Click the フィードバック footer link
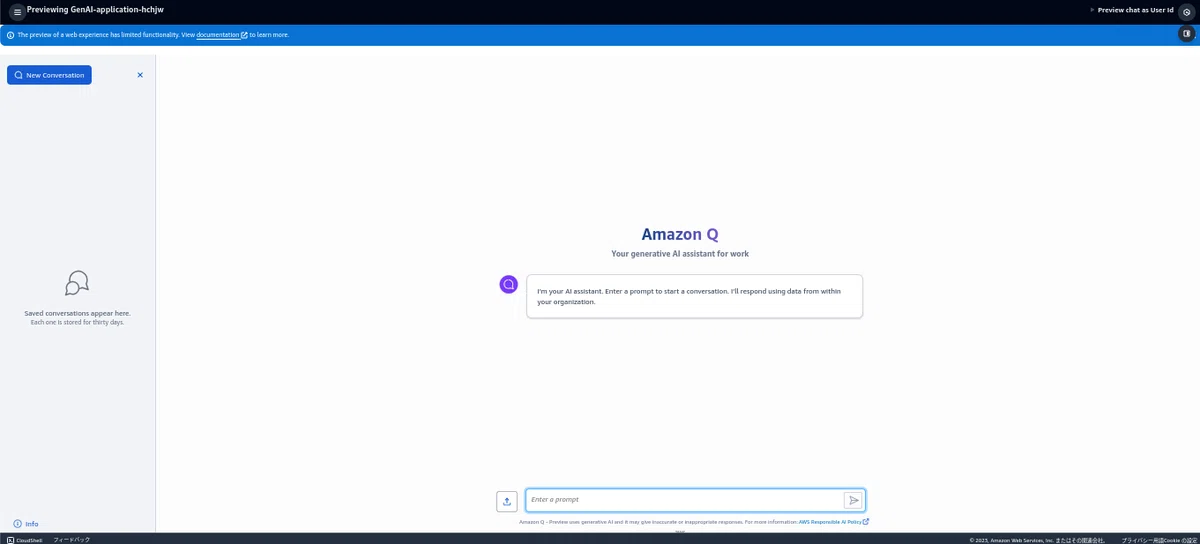 coord(71,540)
